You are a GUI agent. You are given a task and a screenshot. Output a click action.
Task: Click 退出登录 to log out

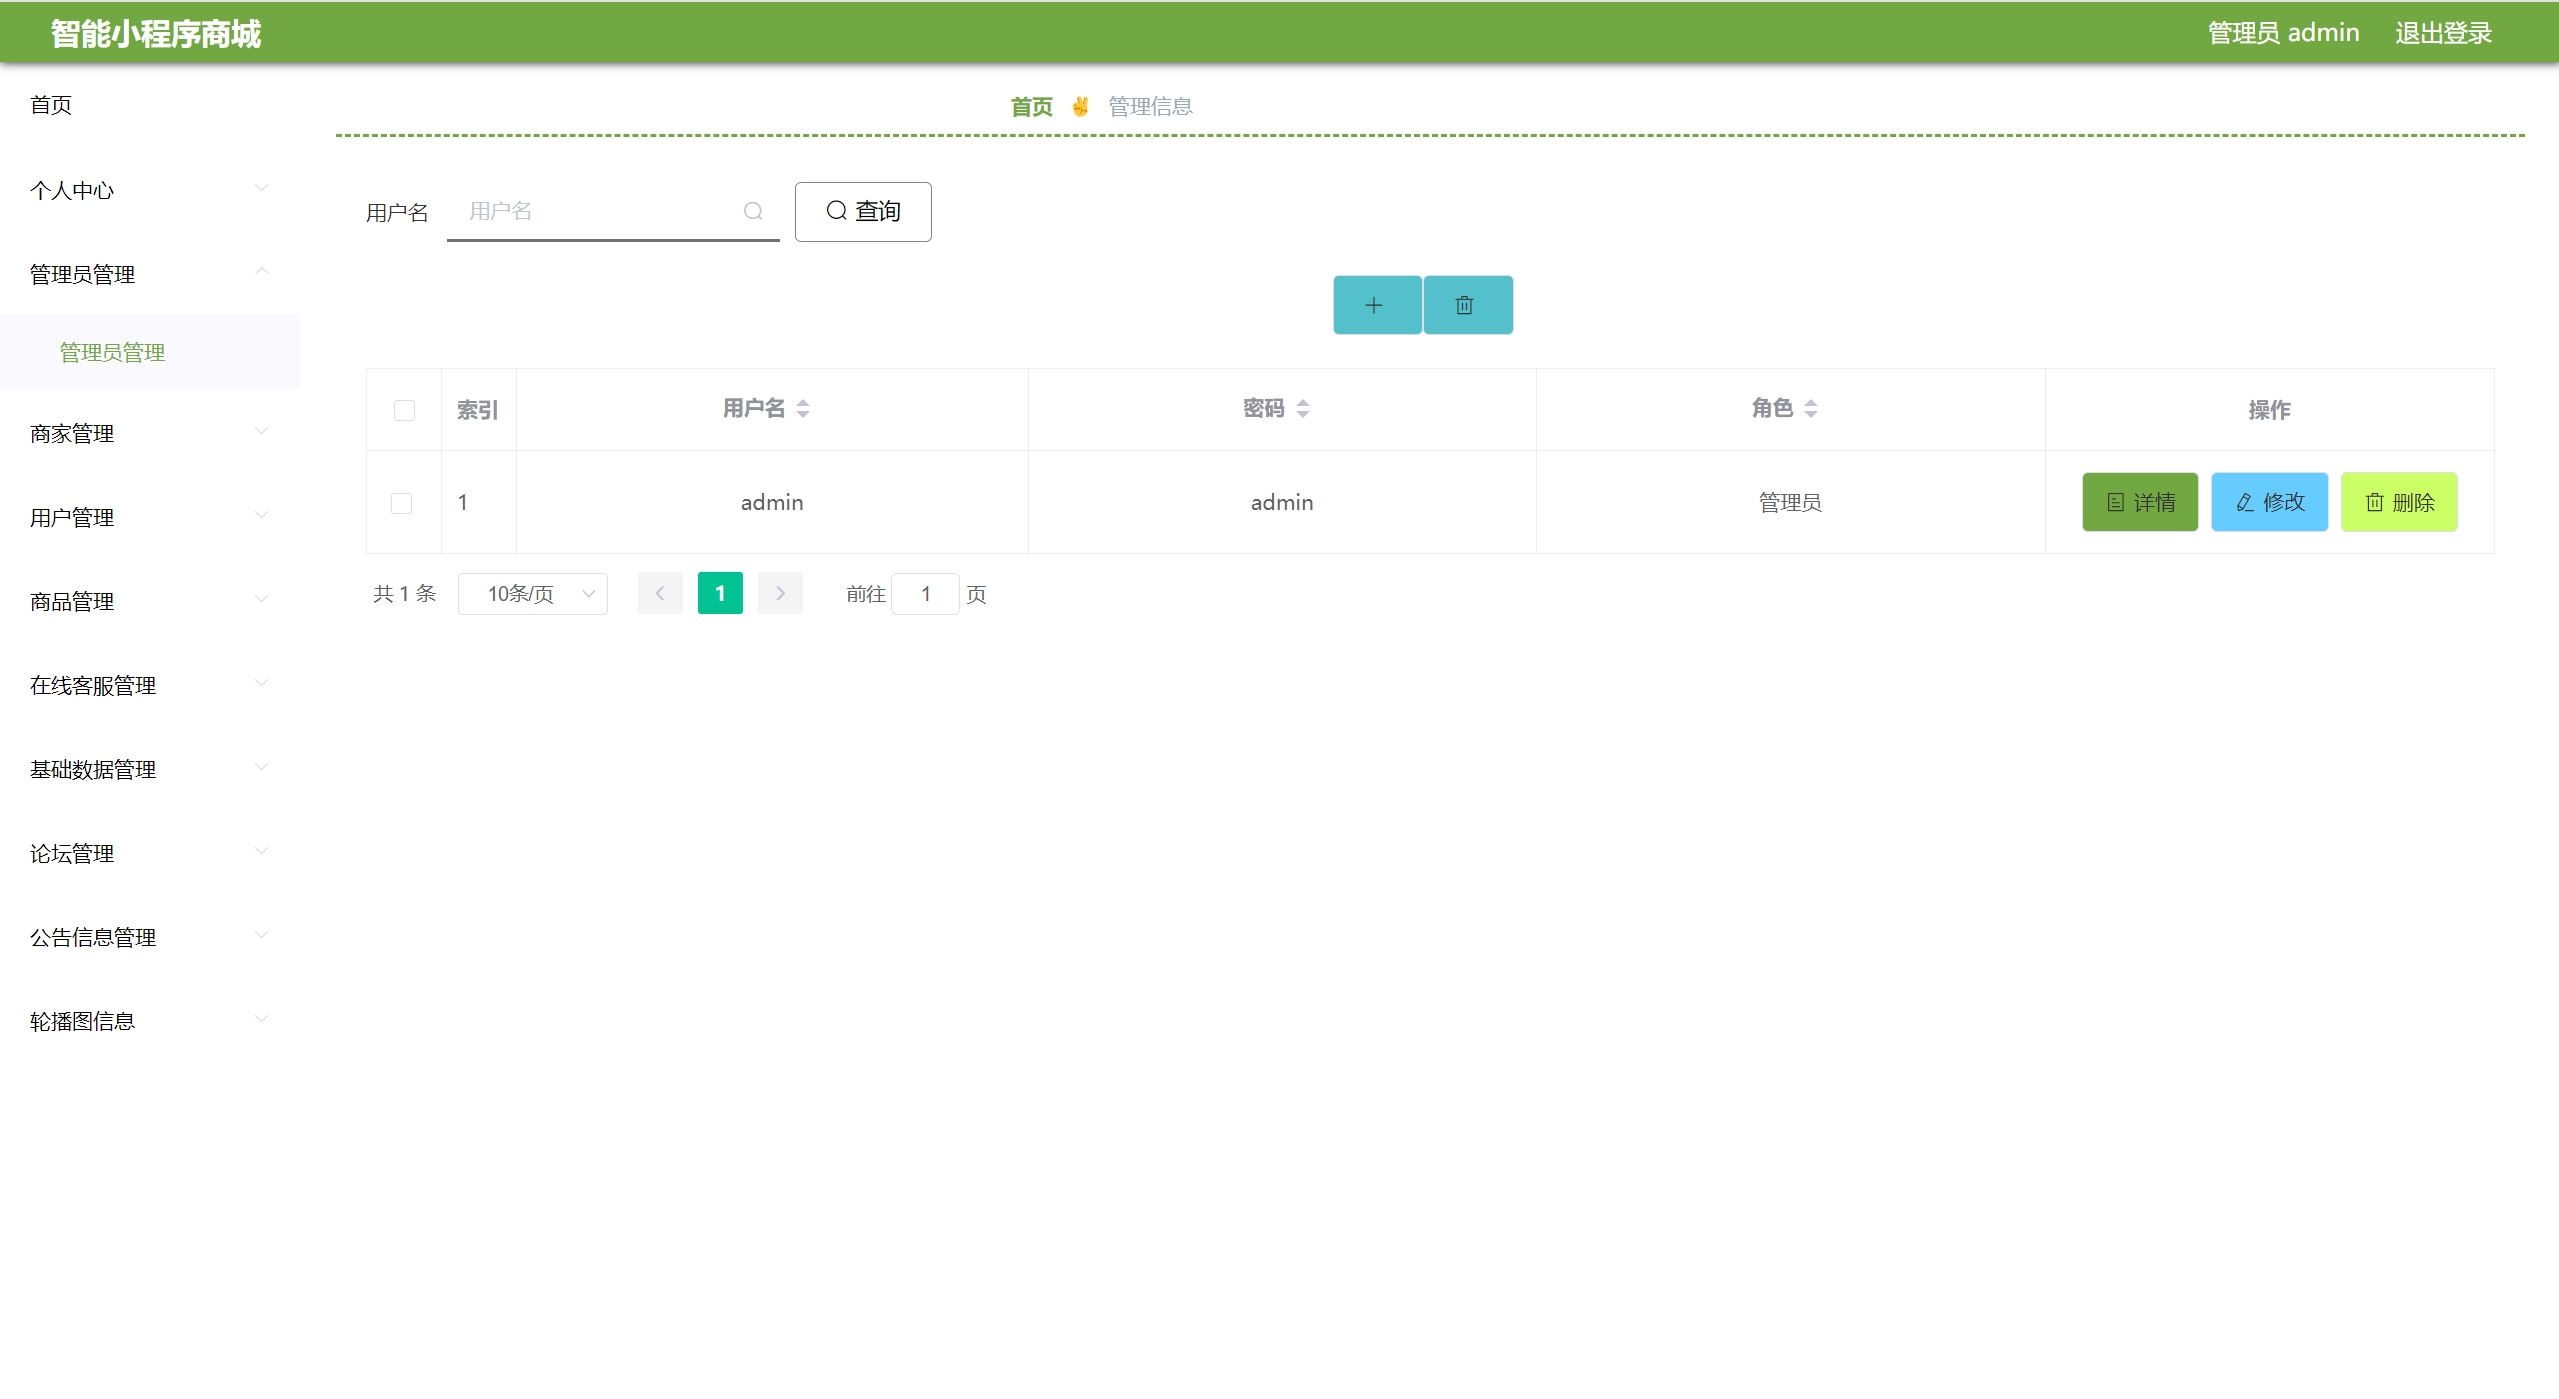pos(2442,33)
